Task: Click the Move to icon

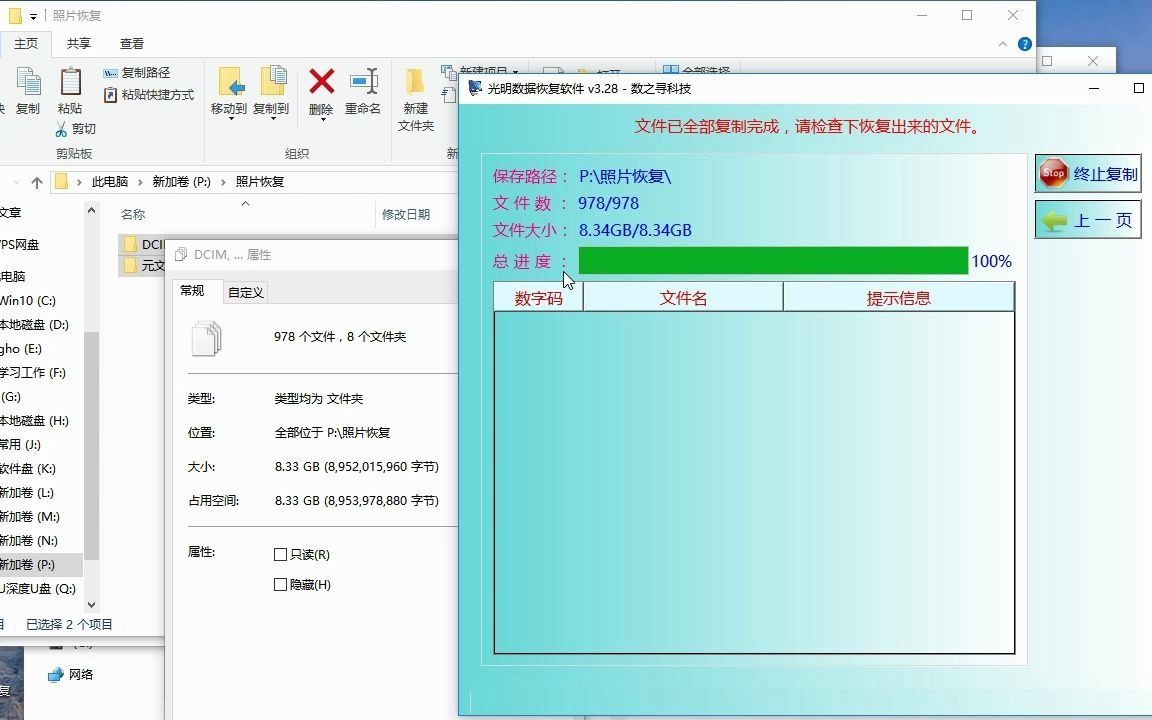Action: [x=230, y=82]
